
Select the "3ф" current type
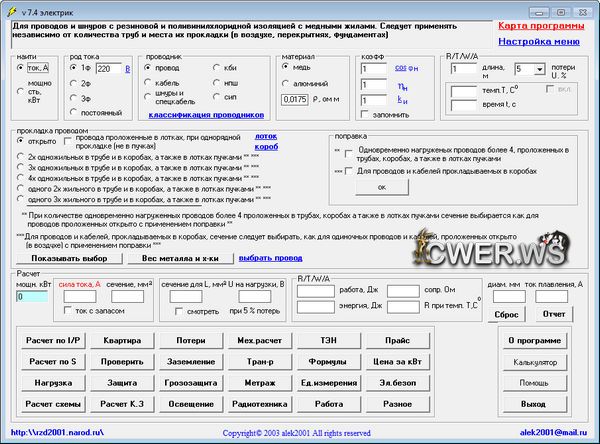click(x=75, y=98)
